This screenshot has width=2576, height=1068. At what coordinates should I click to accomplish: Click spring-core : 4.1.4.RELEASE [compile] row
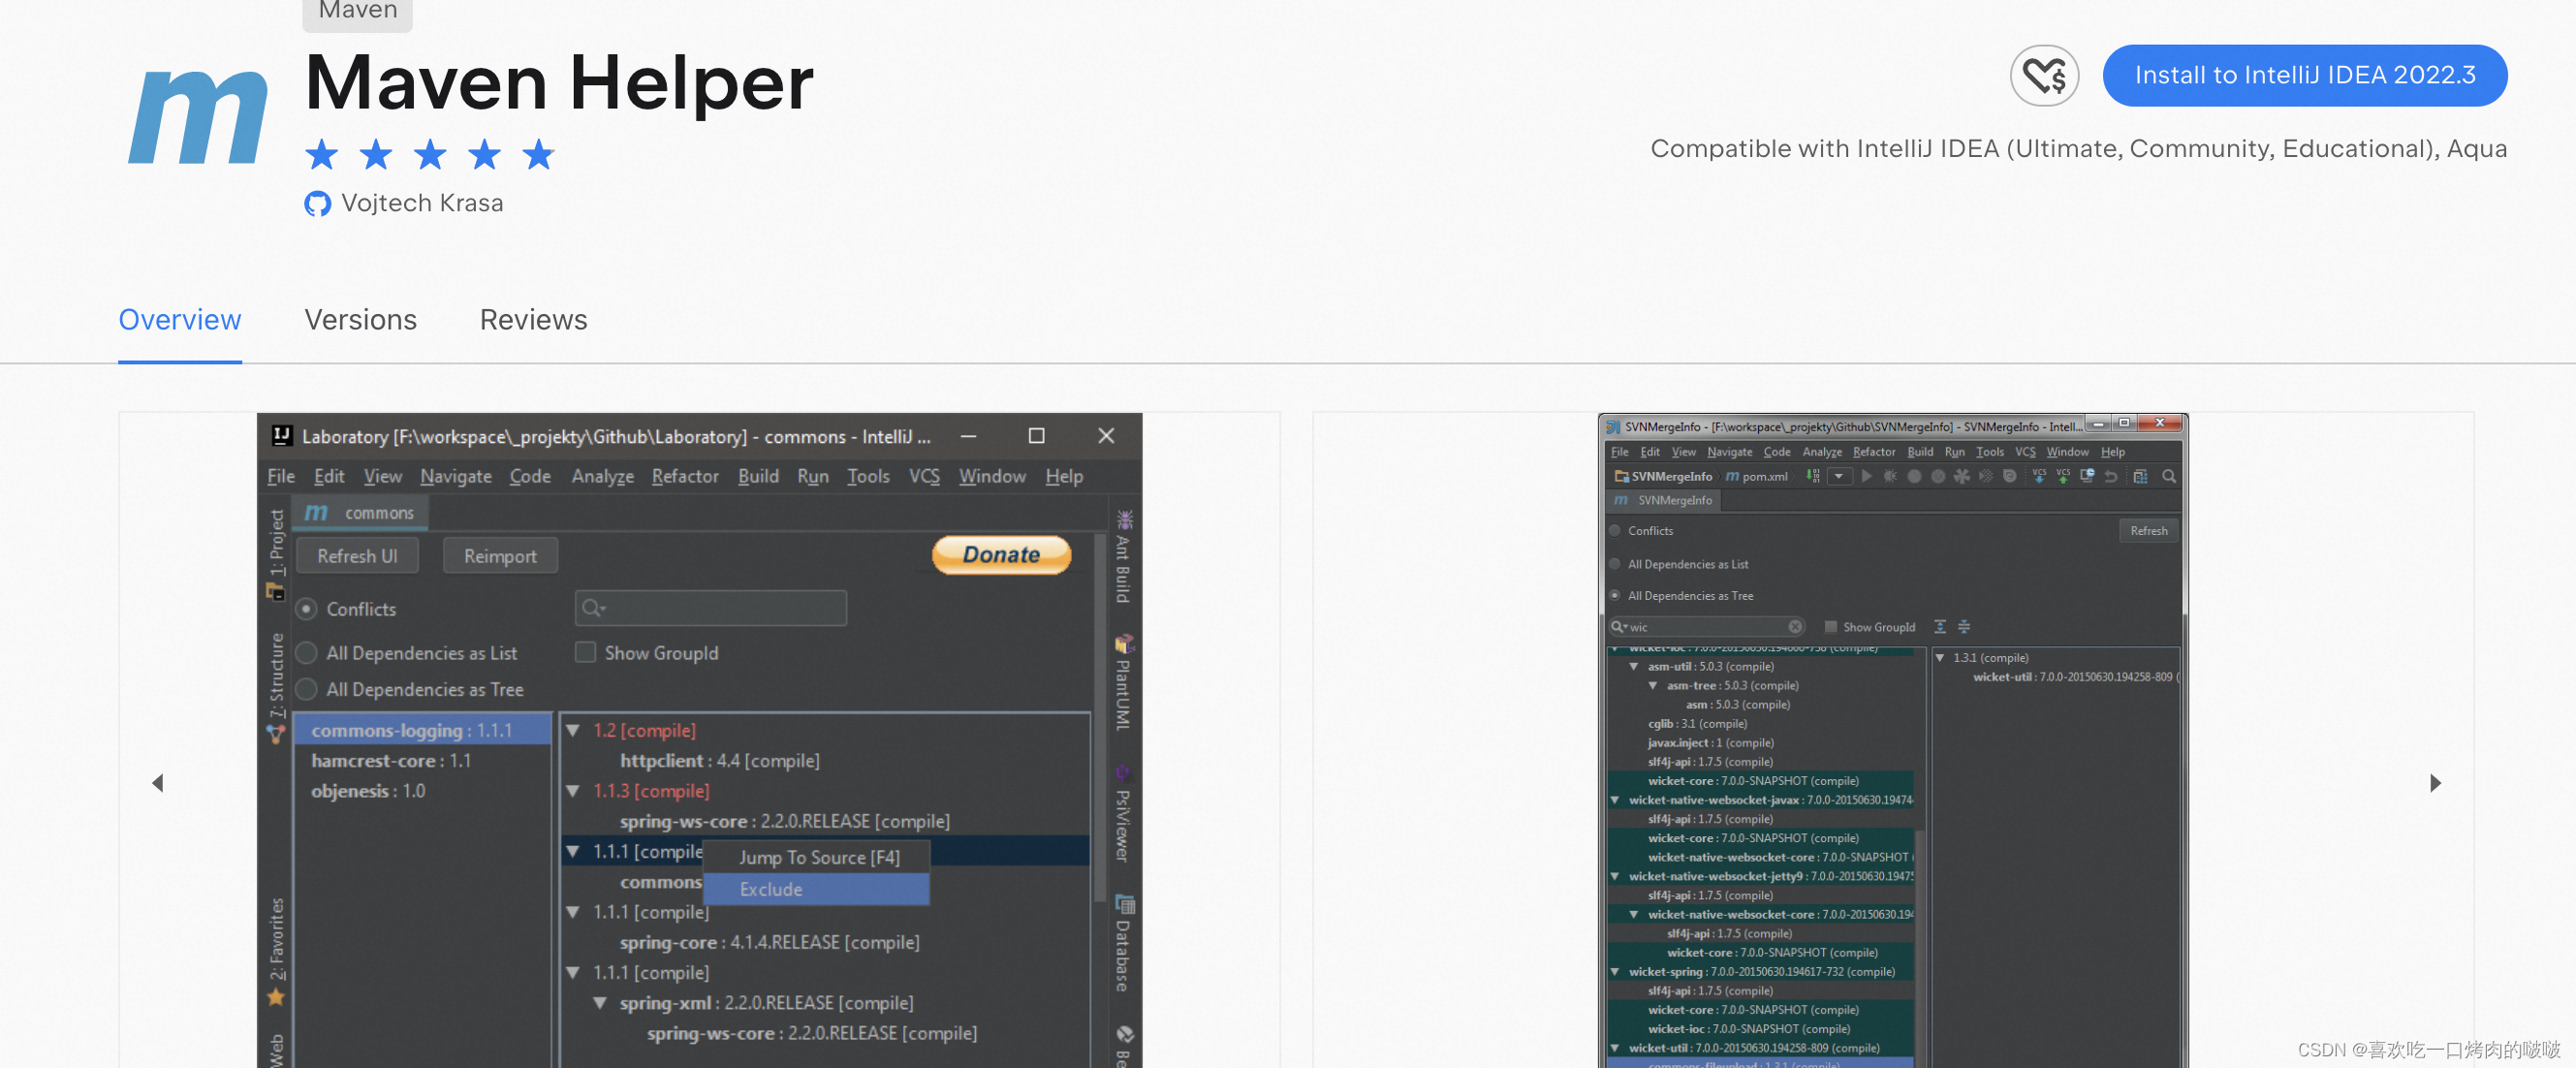[769, 942]
